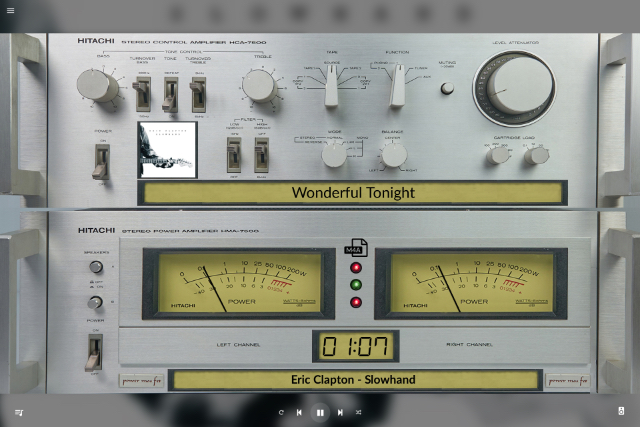Toggle repeat playback mode
The image size is (640, 427).
pyautogui.click(x=282, y=412)
